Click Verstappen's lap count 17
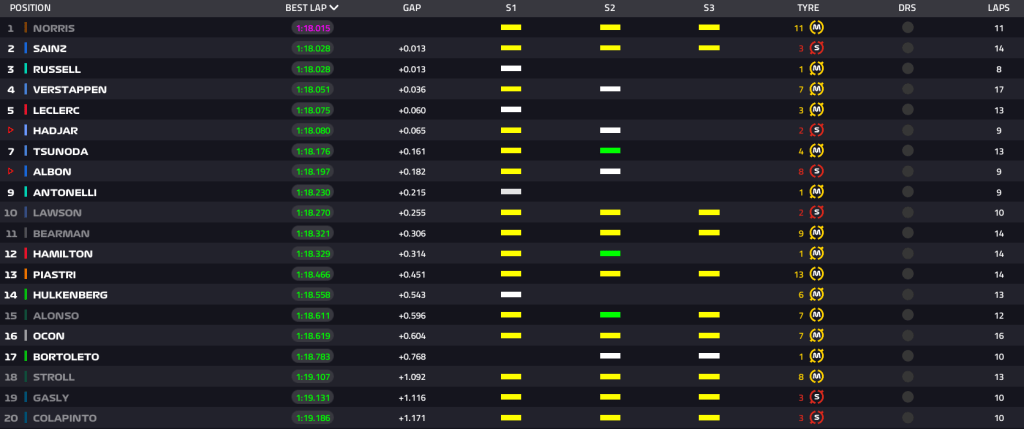The width and height of the screenshot is (1024, 429). pos(999,89)
